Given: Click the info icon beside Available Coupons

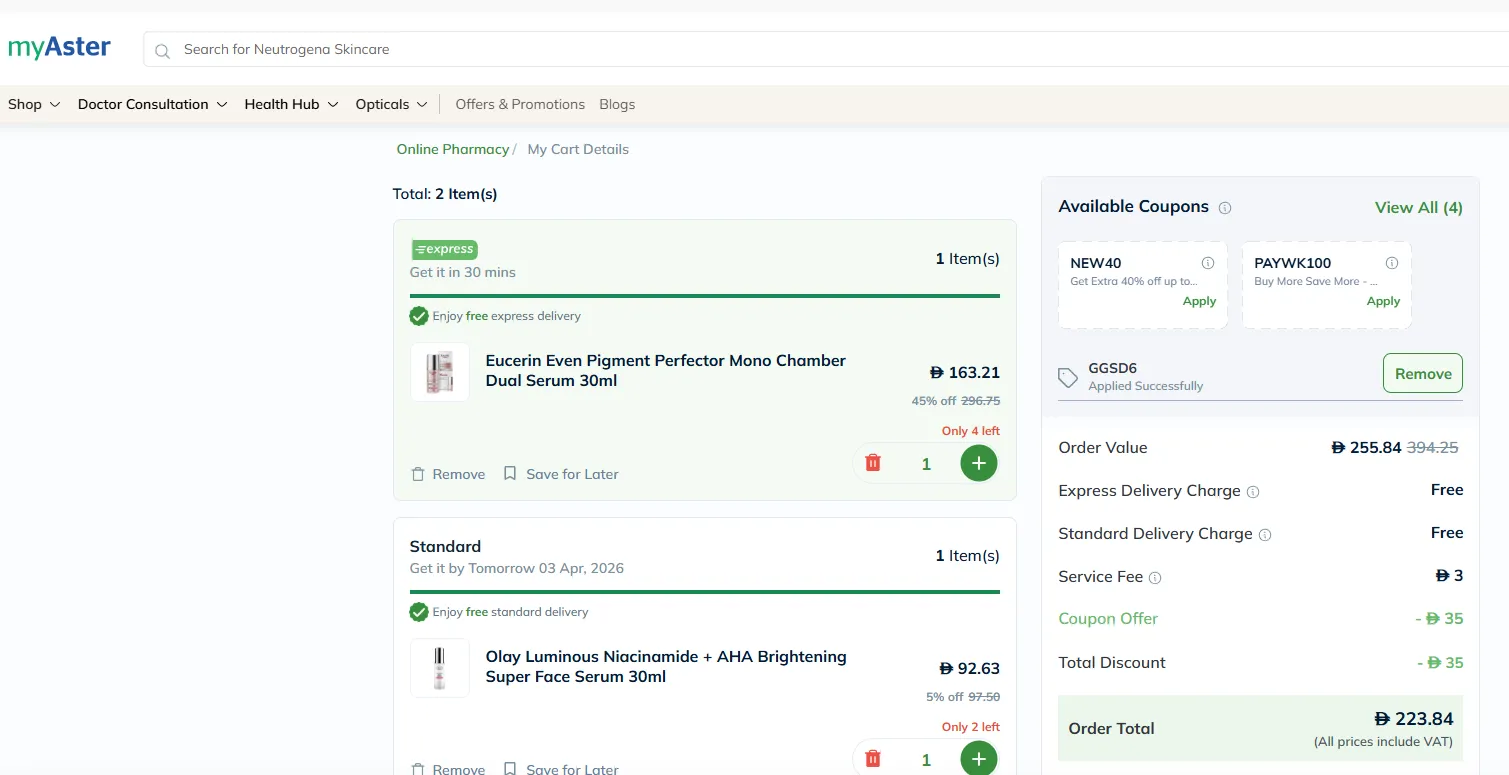Looking at the screenshot, I should (x=1225, y=208).
